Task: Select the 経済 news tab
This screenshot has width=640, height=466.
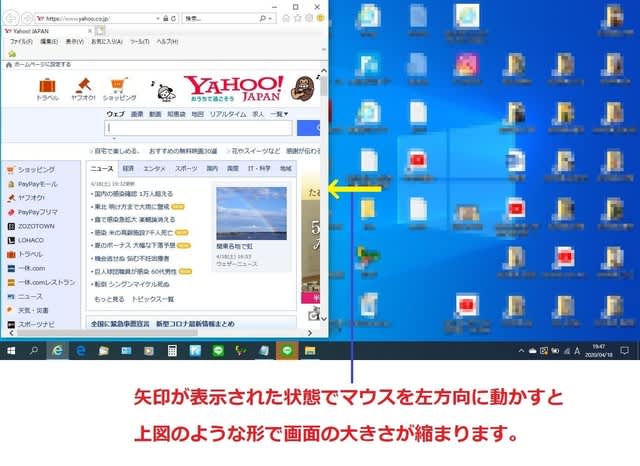Action: (128, 169)
